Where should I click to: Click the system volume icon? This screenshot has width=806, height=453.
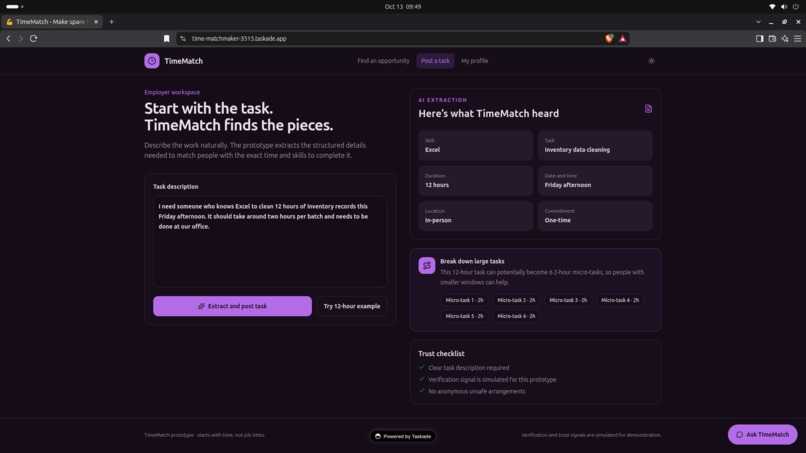783,7
